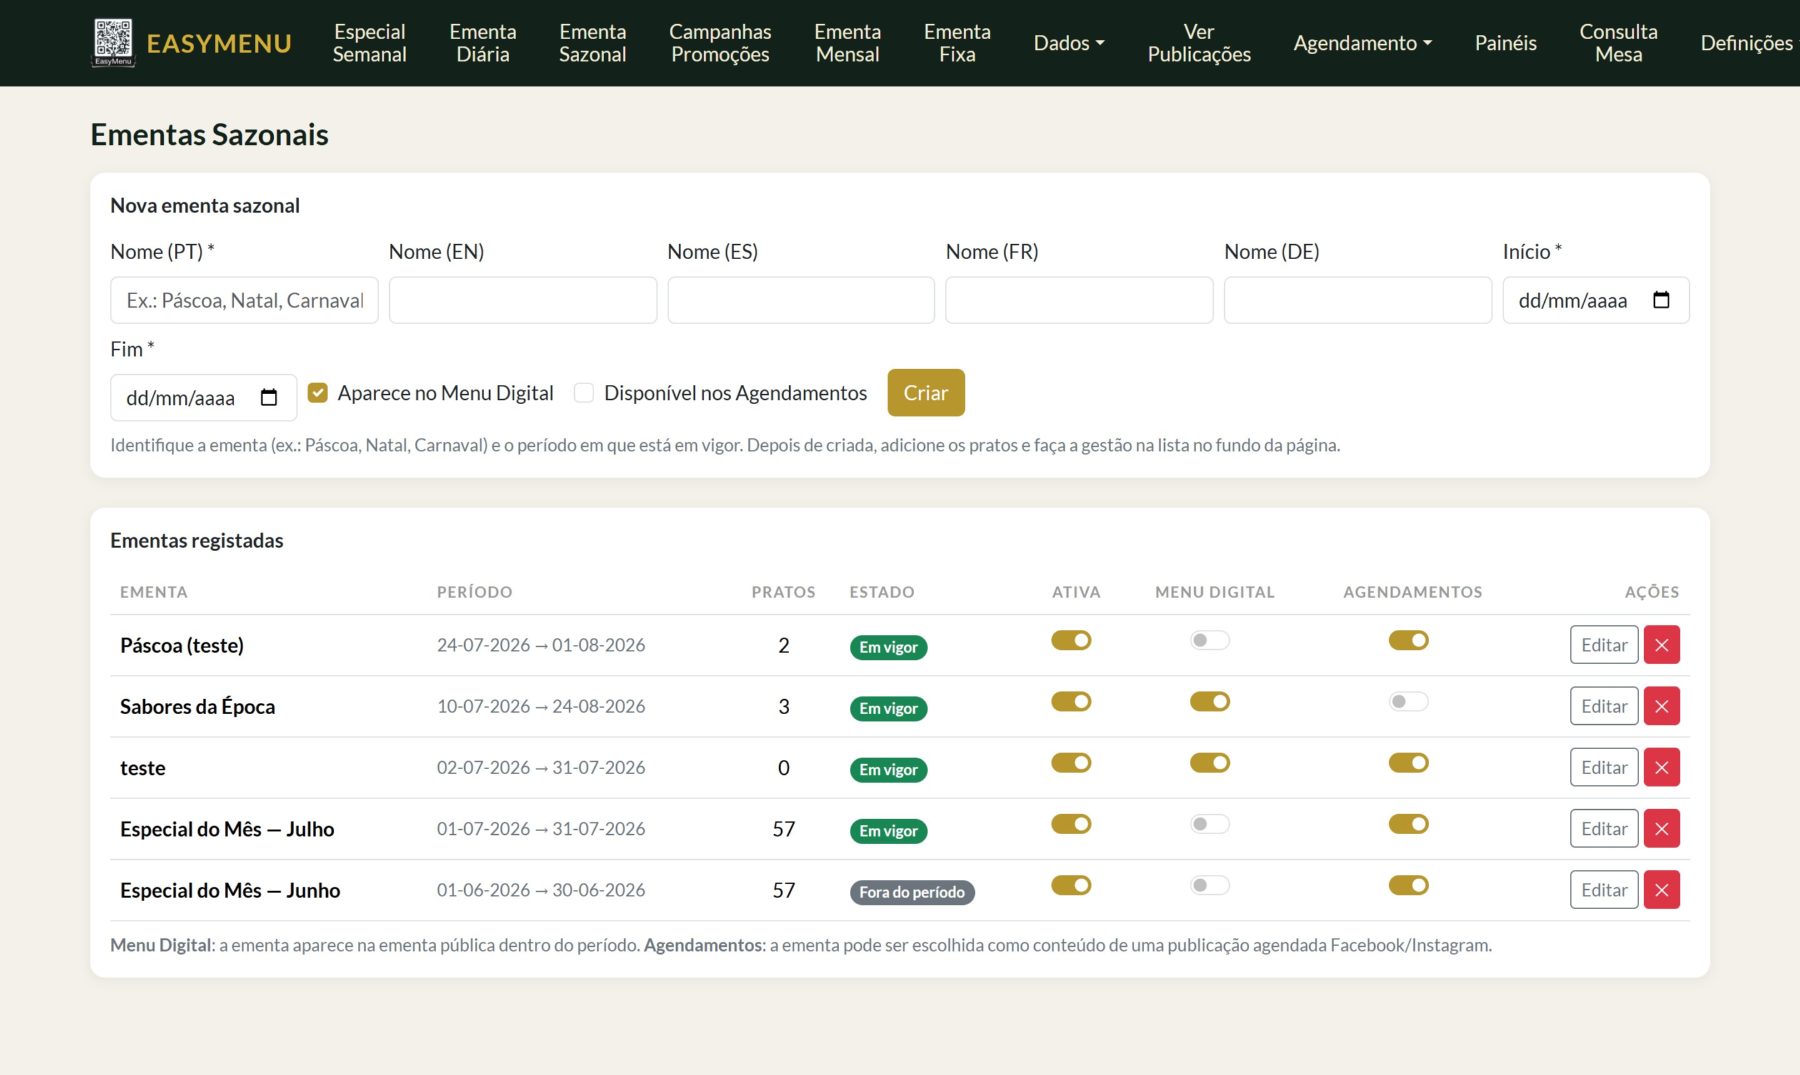Disable Agendamentos for Especial do Mês — Julho
Image resolution: width=1800 pixels, height=1075 pixels.
1409,824
